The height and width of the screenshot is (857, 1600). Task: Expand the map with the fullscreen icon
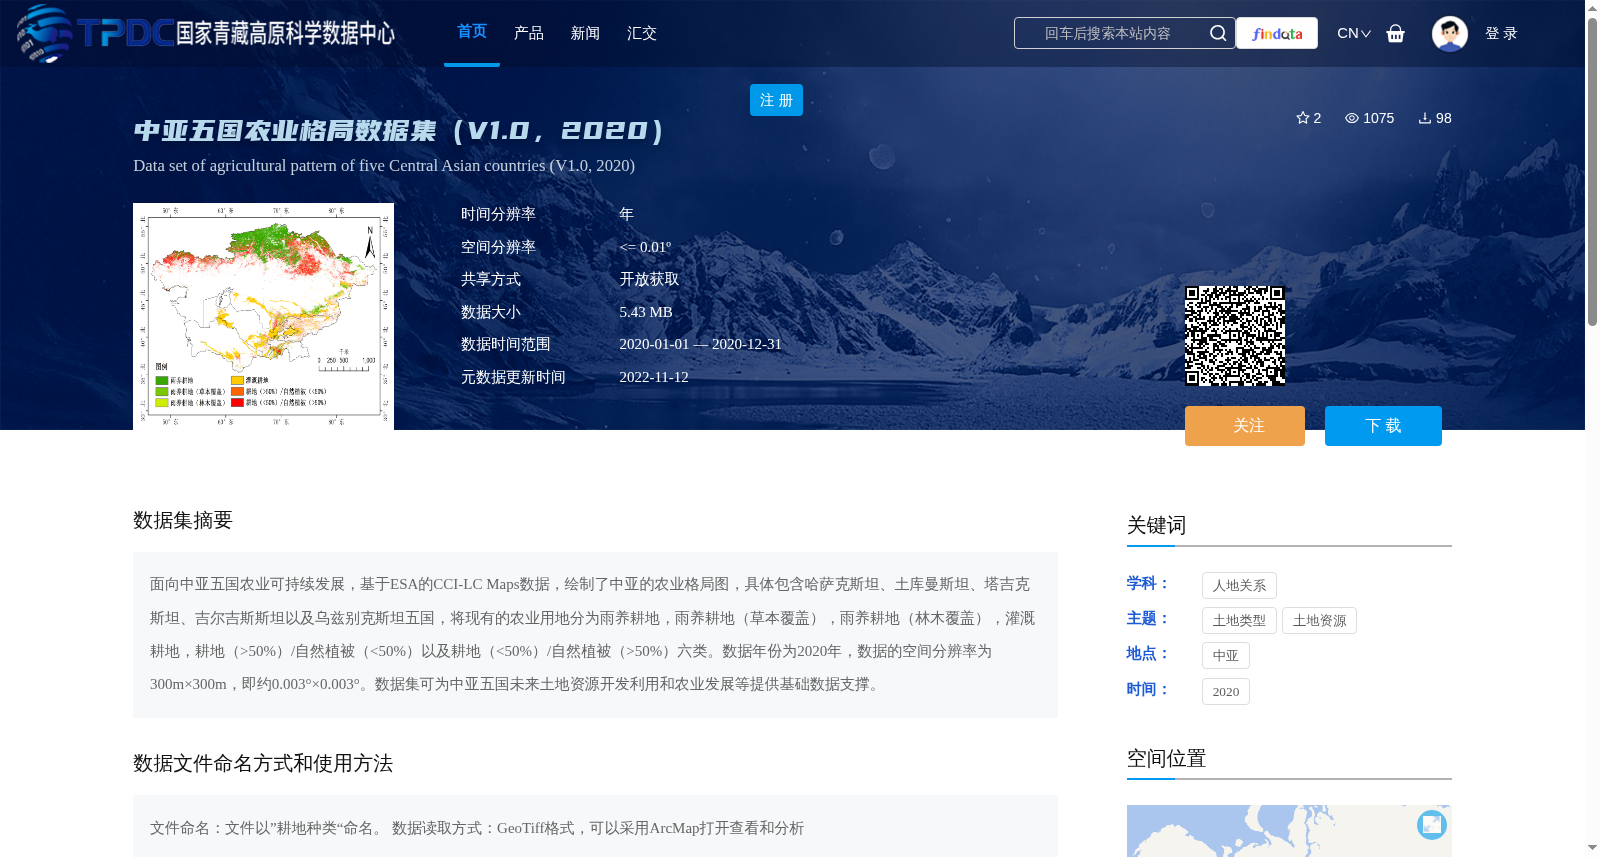tap(1431, 824)
